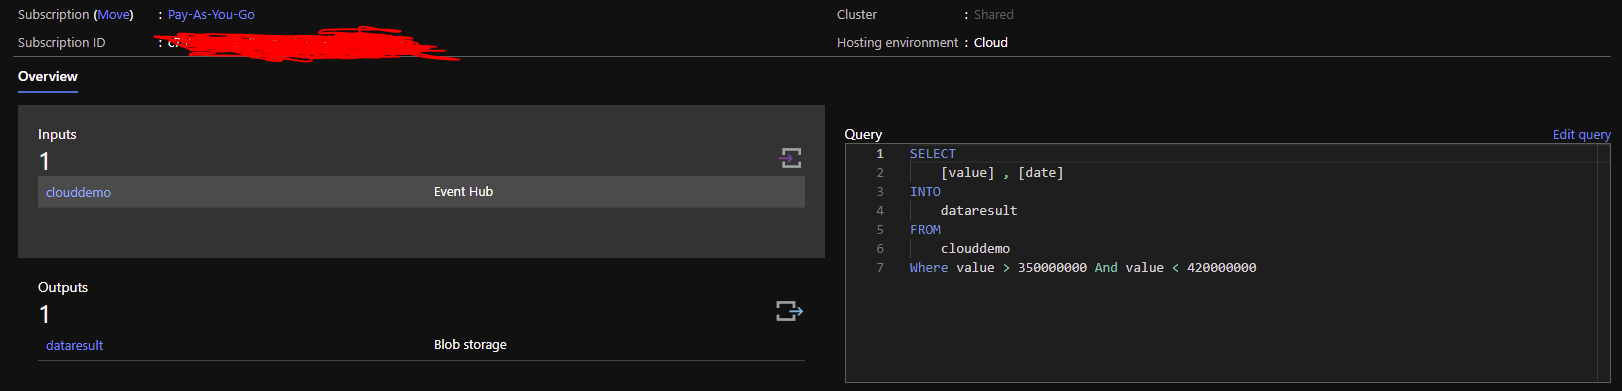This screenshot has width=1622, height=391.
Task: Click clouddemo in the query editor
Action: point(975,249)
